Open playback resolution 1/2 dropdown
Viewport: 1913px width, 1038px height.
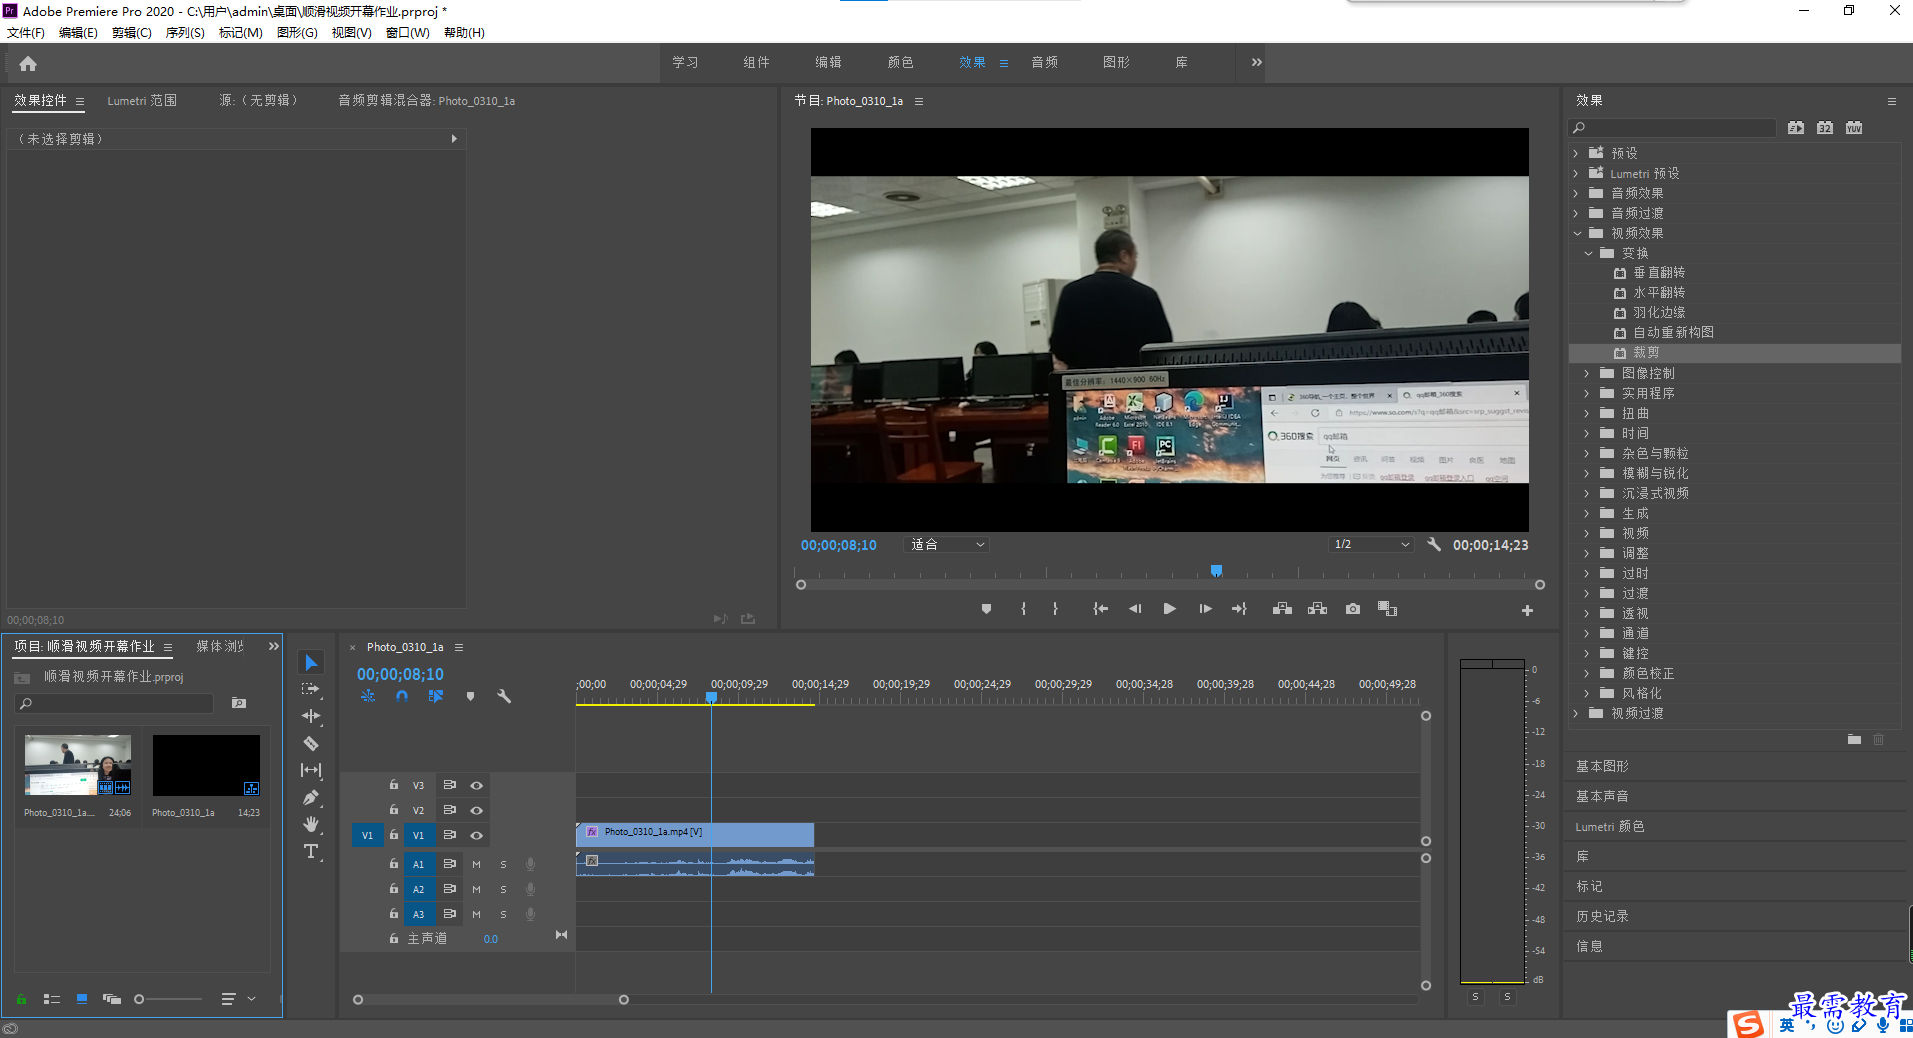point(1370,545)
